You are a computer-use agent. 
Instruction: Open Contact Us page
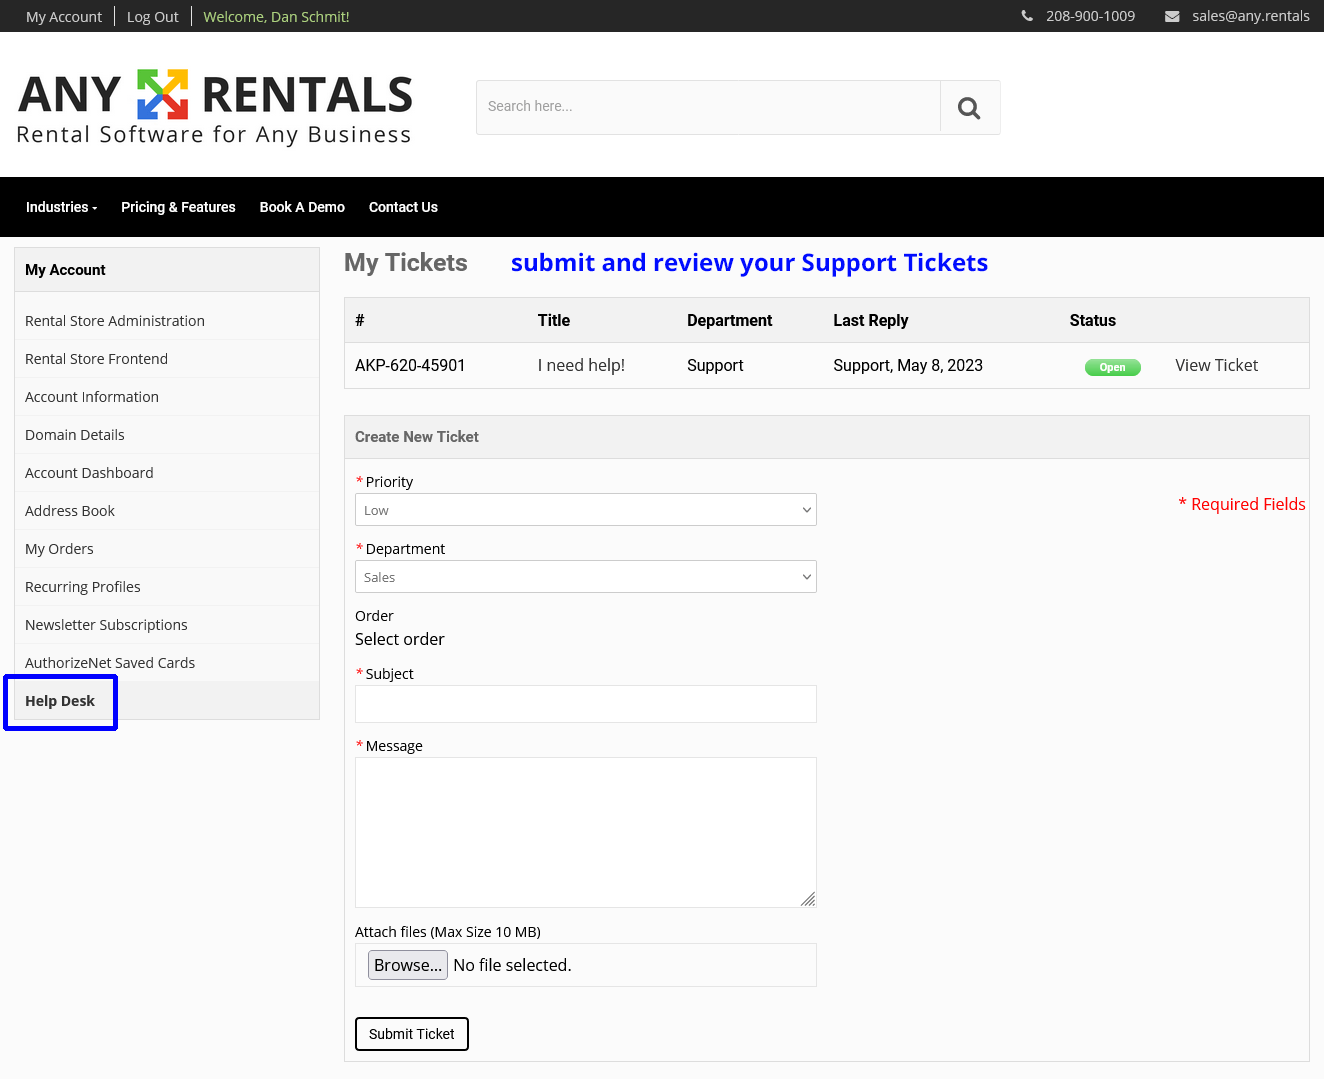pyautogui.click(x=403, y=207)
